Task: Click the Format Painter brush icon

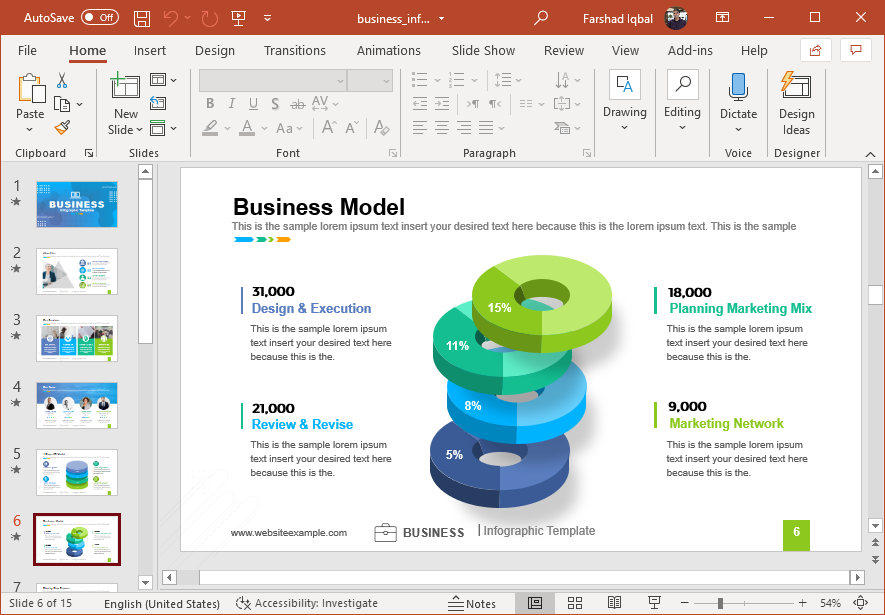Action: pyautogui.click(x=62, y=128)
